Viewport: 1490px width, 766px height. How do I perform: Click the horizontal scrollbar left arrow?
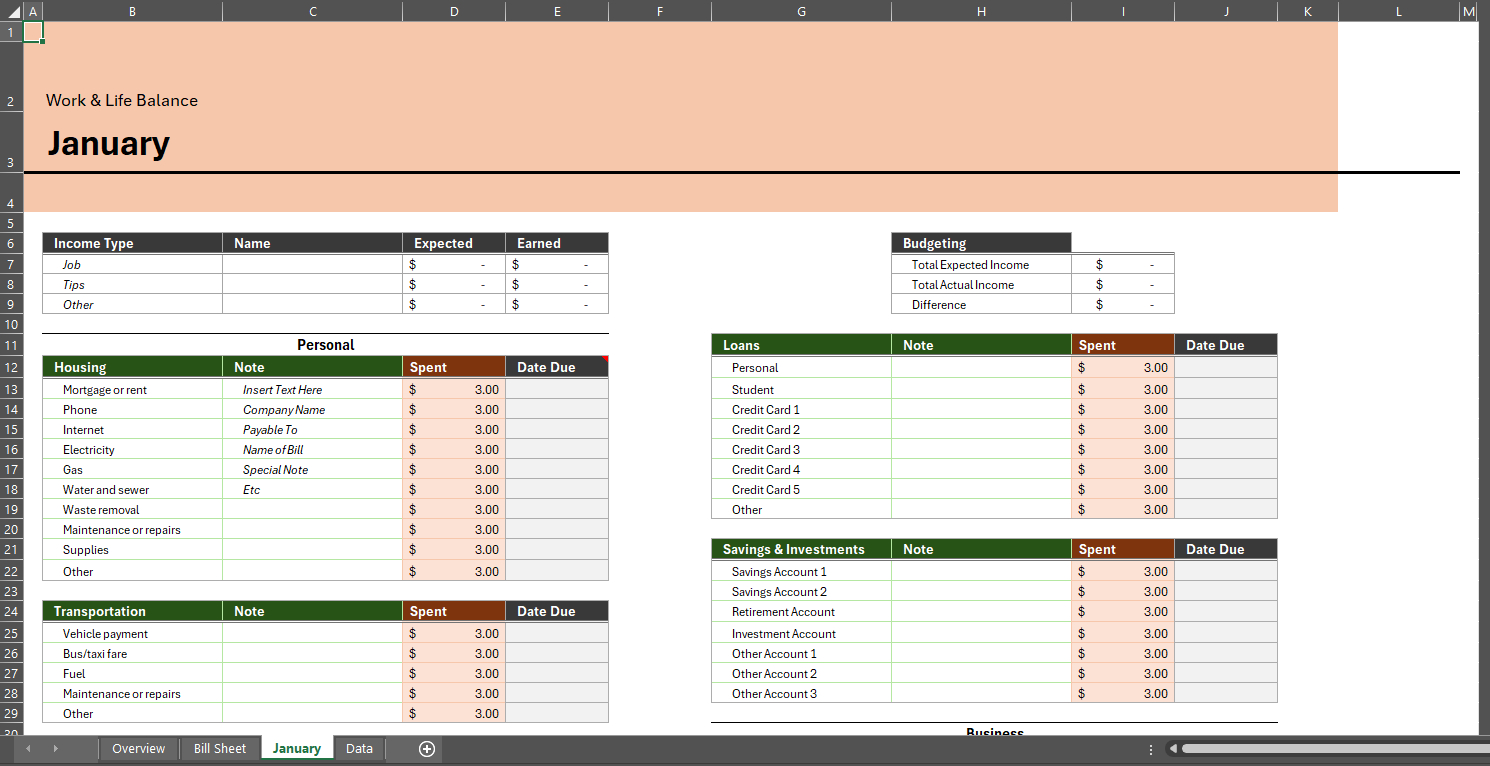coord(1174,749)
